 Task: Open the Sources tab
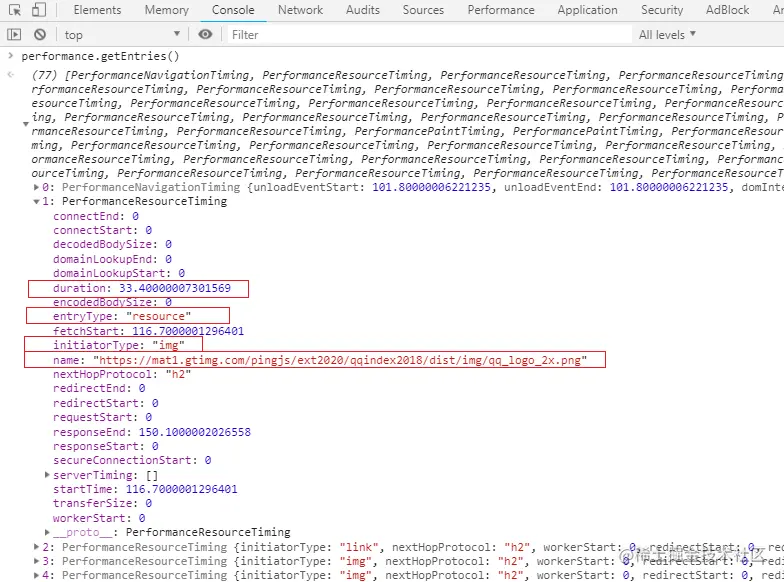coord(424,10)
